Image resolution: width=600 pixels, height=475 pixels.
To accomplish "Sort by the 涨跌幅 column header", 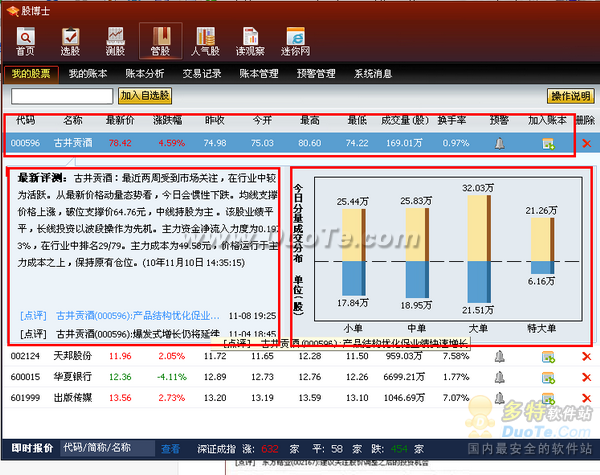I will (x=168, y=121).
